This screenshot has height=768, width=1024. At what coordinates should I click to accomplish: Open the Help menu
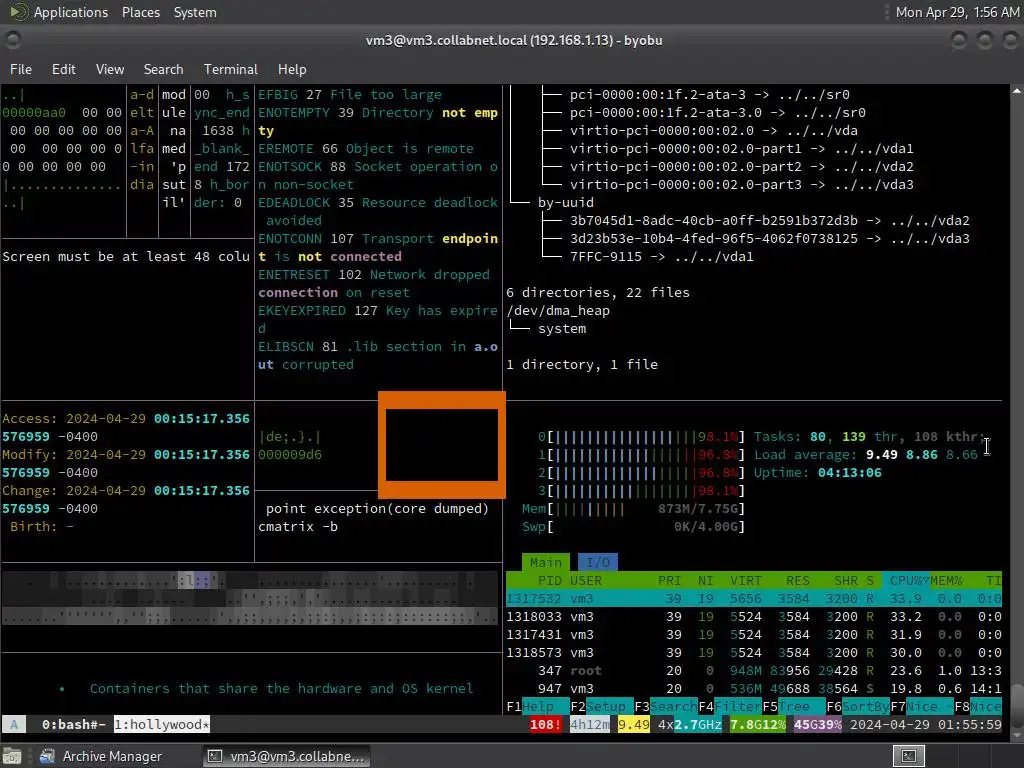[x=292, y=69]
